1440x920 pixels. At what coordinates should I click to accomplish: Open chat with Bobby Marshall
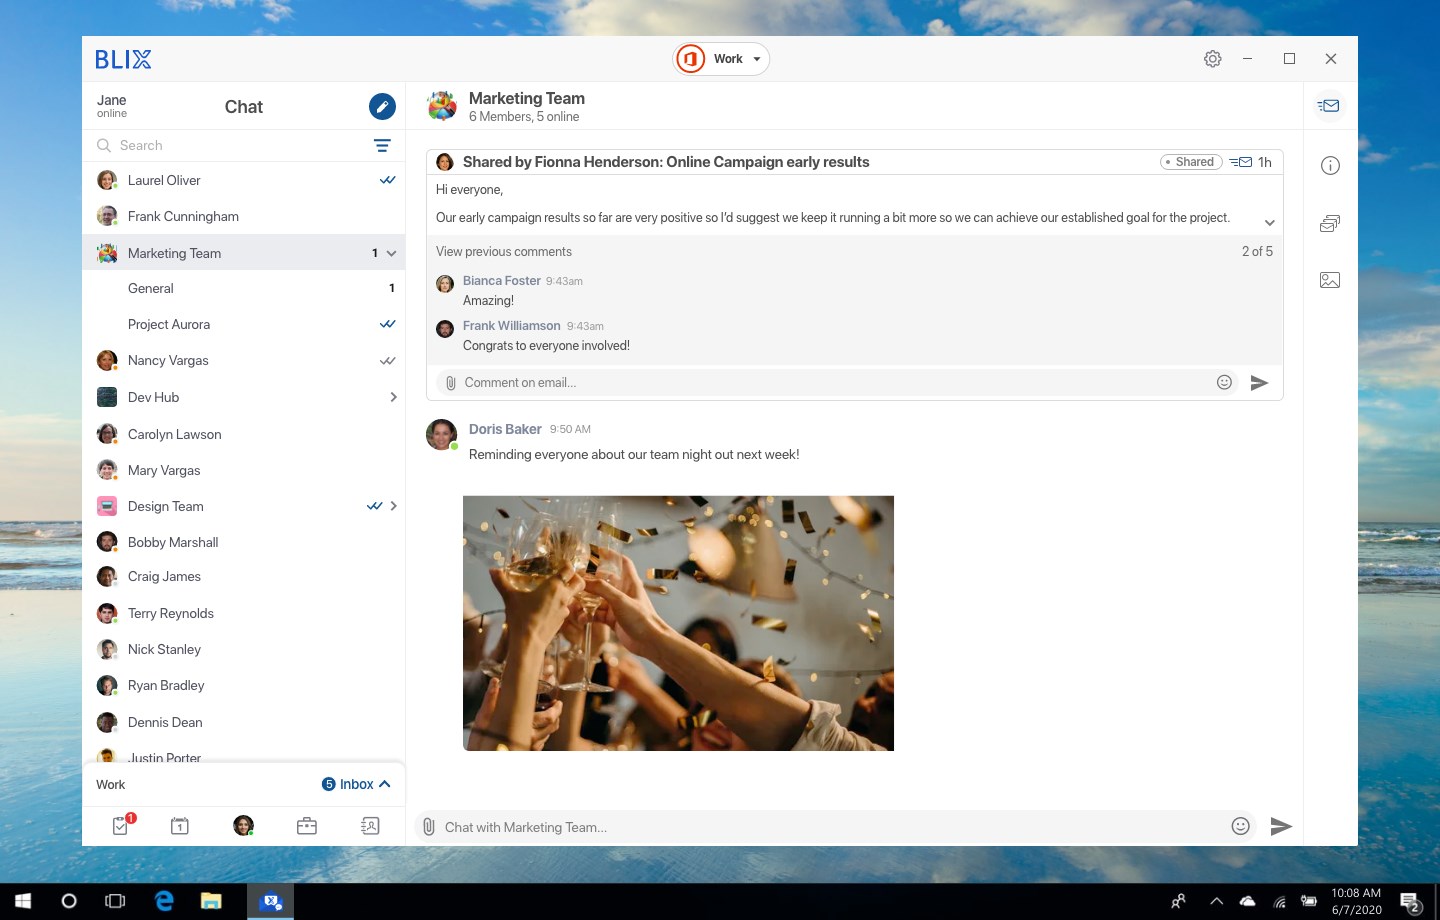pos(244,542)
